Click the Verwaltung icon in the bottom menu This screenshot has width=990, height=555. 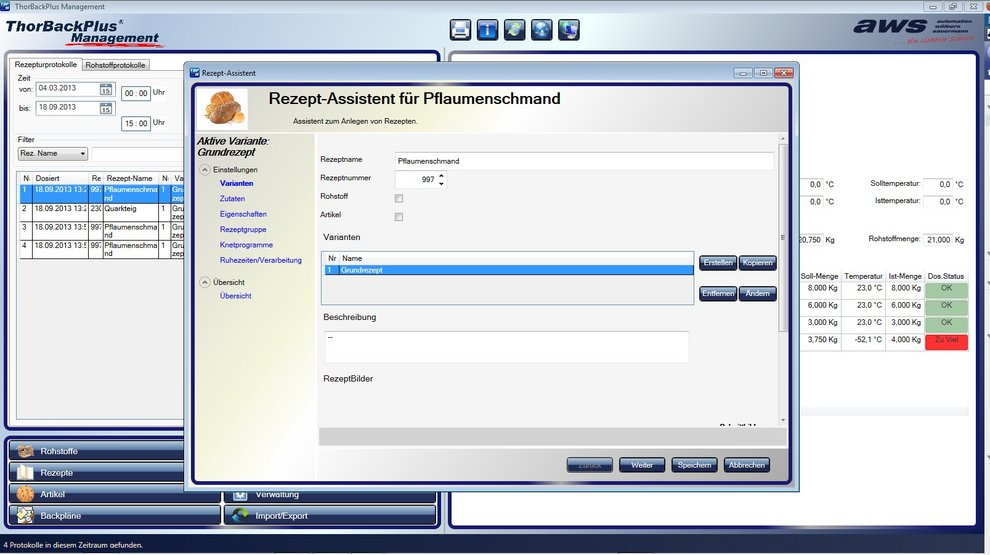click(x=240, y=495)
